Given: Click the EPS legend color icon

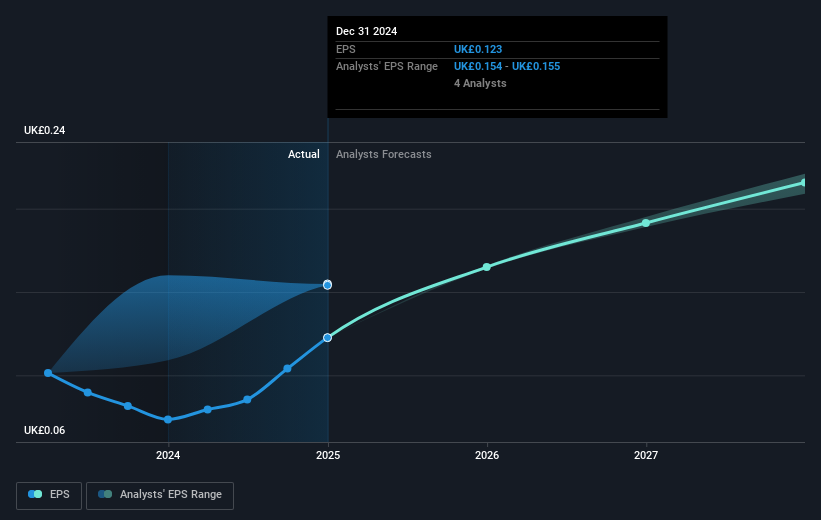Looking at the screenshot, I should 35,494.
